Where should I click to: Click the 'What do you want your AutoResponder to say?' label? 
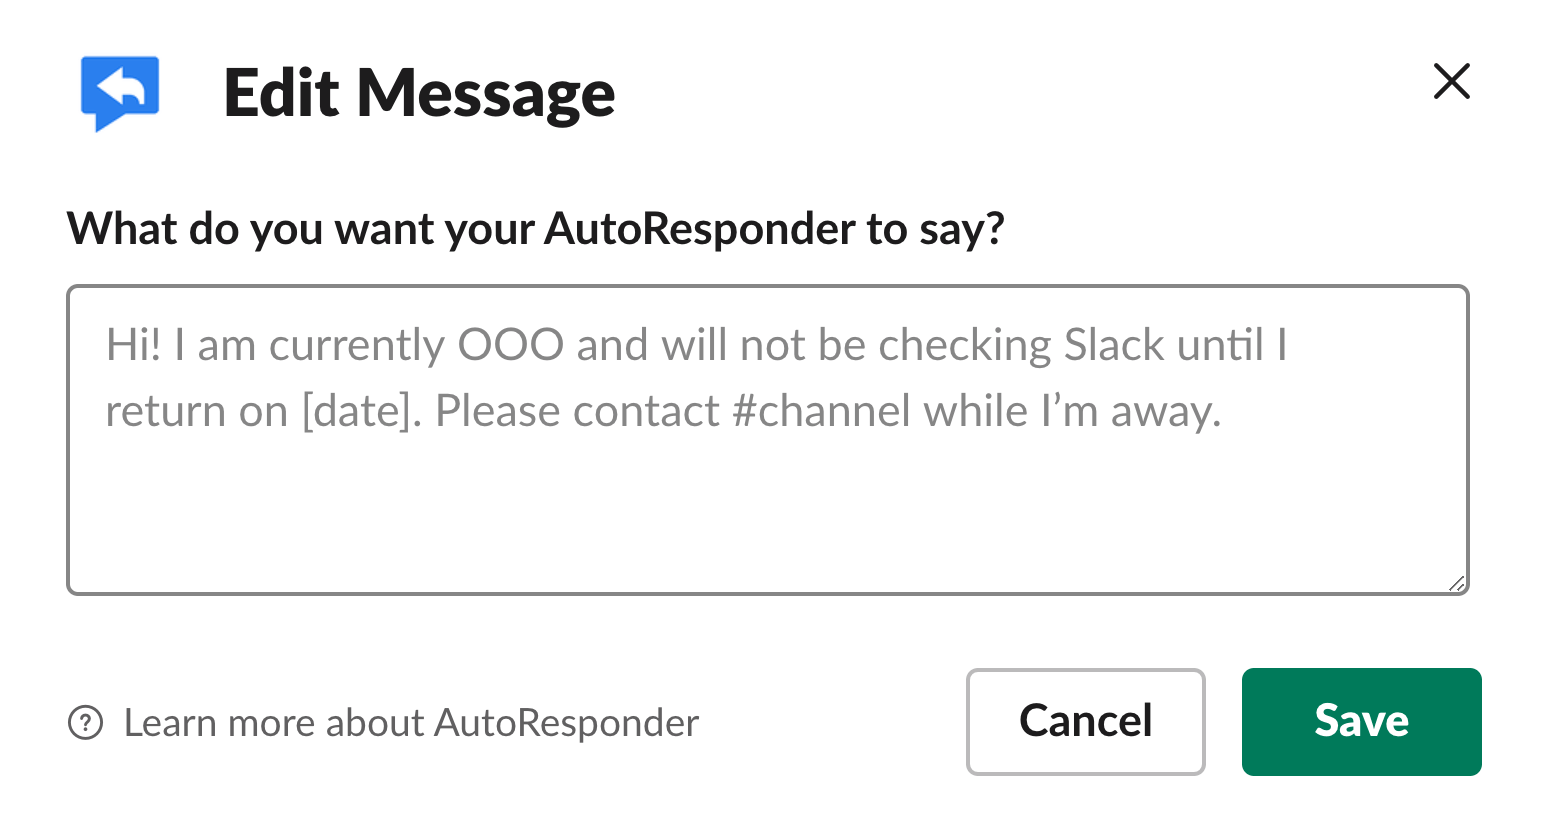535,229
